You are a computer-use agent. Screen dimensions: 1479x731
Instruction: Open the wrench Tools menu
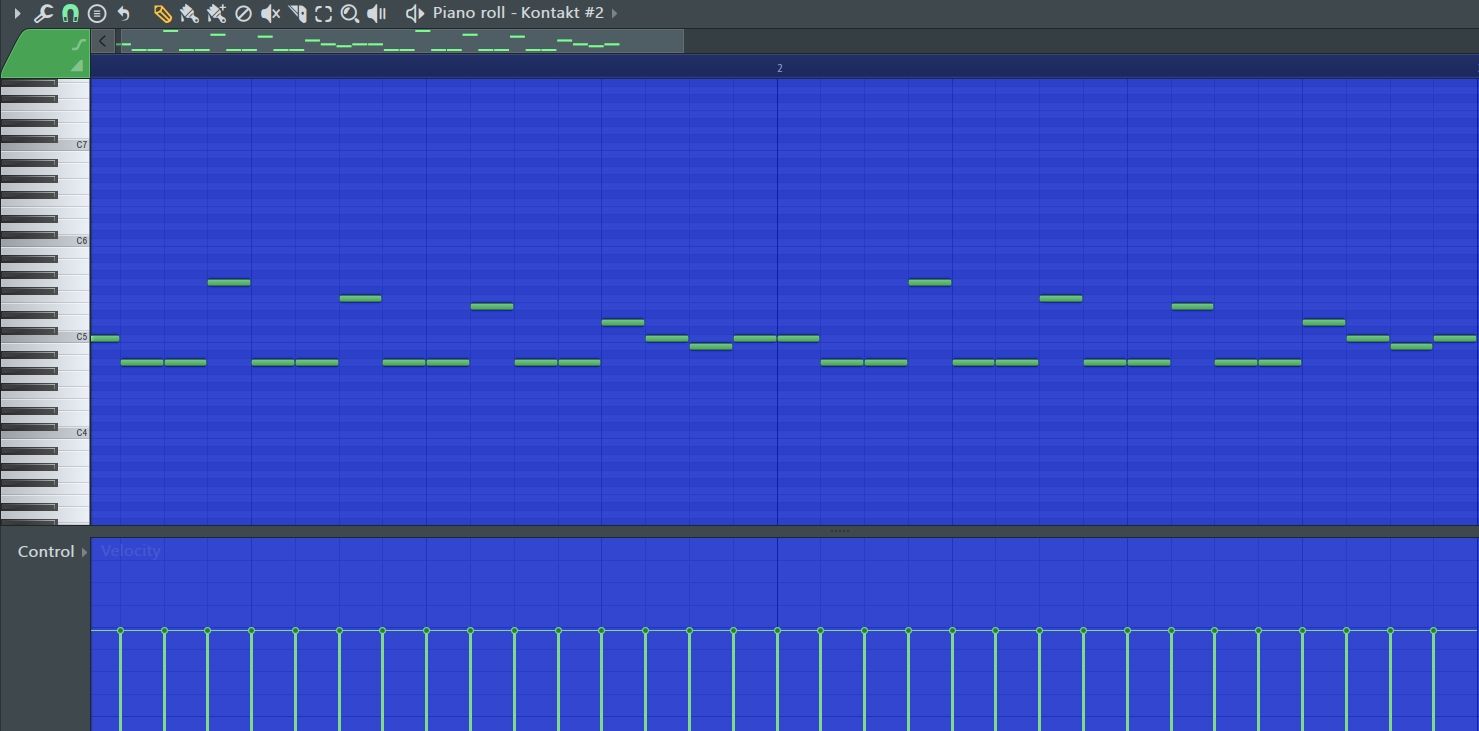43,13
